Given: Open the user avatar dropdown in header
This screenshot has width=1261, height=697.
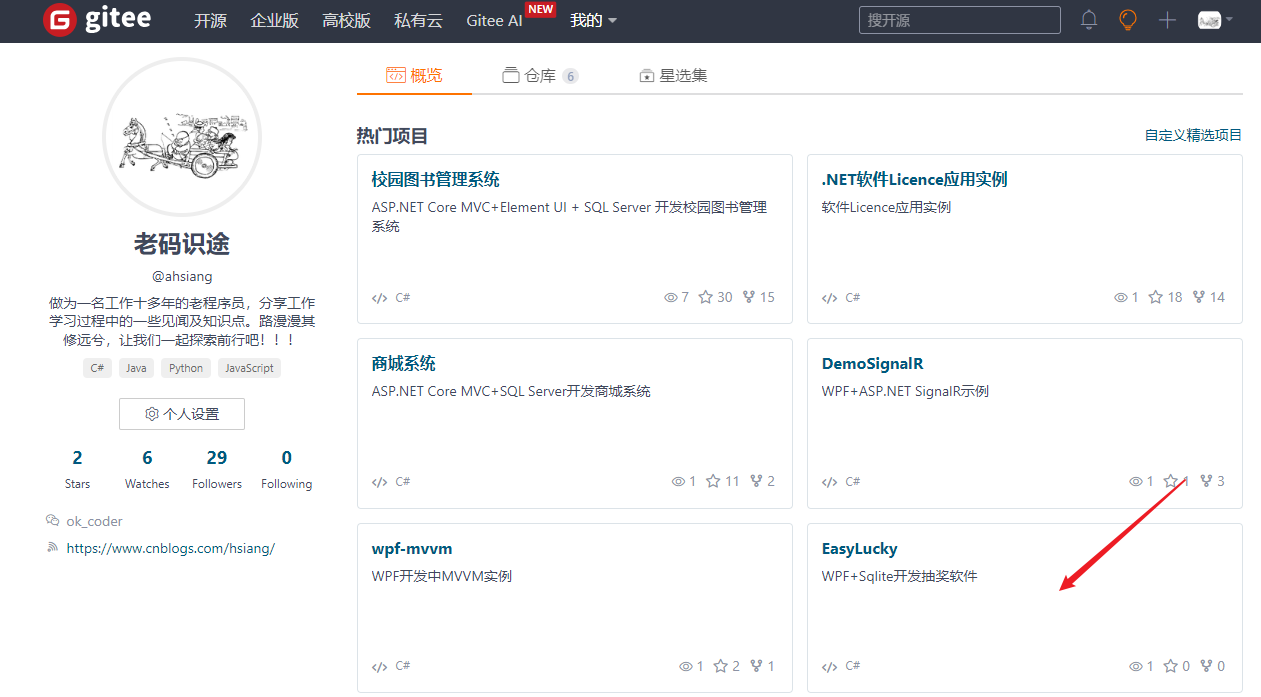Looking at the screenshot, I should click(x=1215, y=20).
